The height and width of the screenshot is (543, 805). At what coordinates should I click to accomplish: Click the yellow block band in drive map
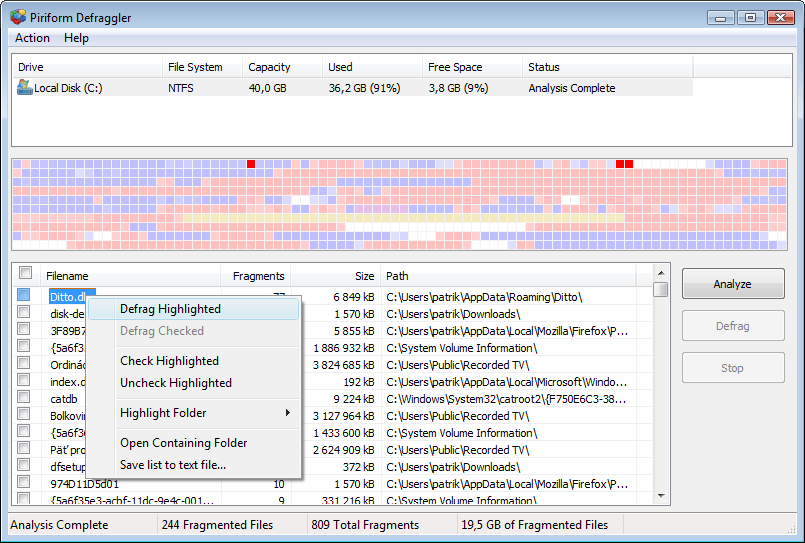[x=403, y=219]
